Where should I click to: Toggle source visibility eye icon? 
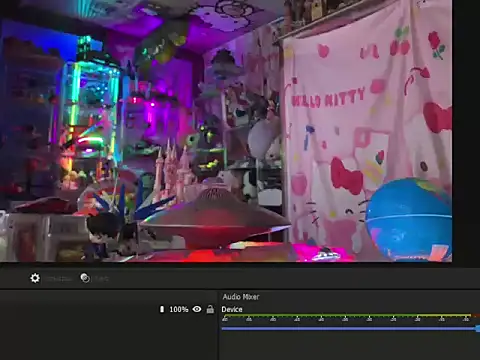(x=197, y=309)
